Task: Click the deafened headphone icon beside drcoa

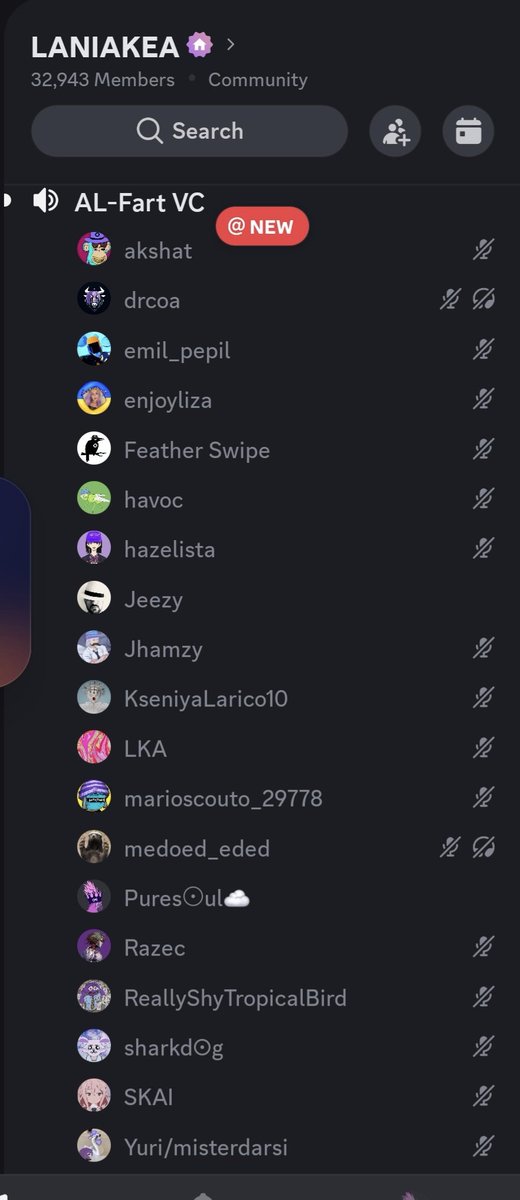Action: click(484, 299)
